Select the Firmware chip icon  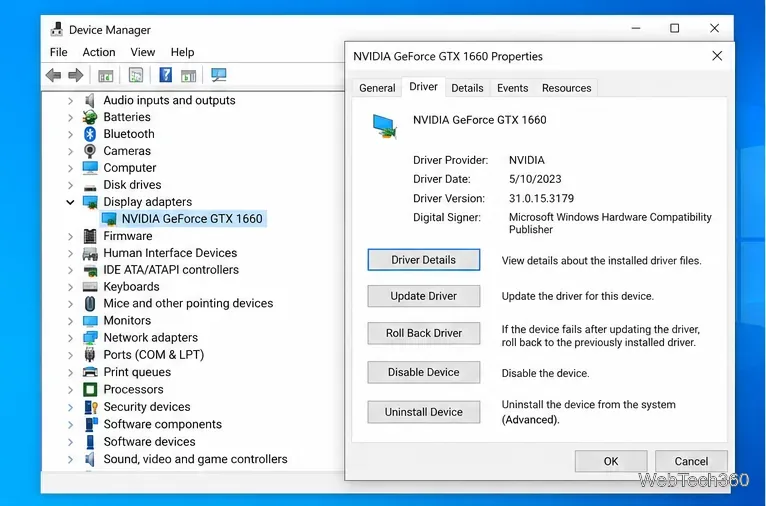90,236
